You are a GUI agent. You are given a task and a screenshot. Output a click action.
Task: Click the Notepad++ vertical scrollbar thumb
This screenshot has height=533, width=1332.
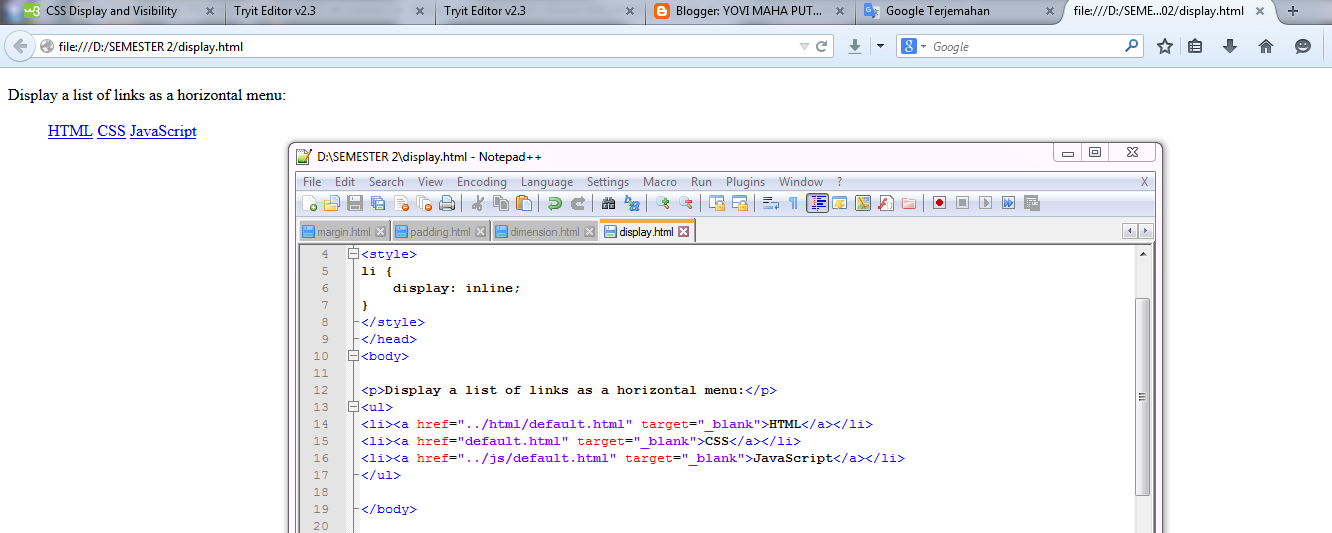click(x=1143, y=396)
